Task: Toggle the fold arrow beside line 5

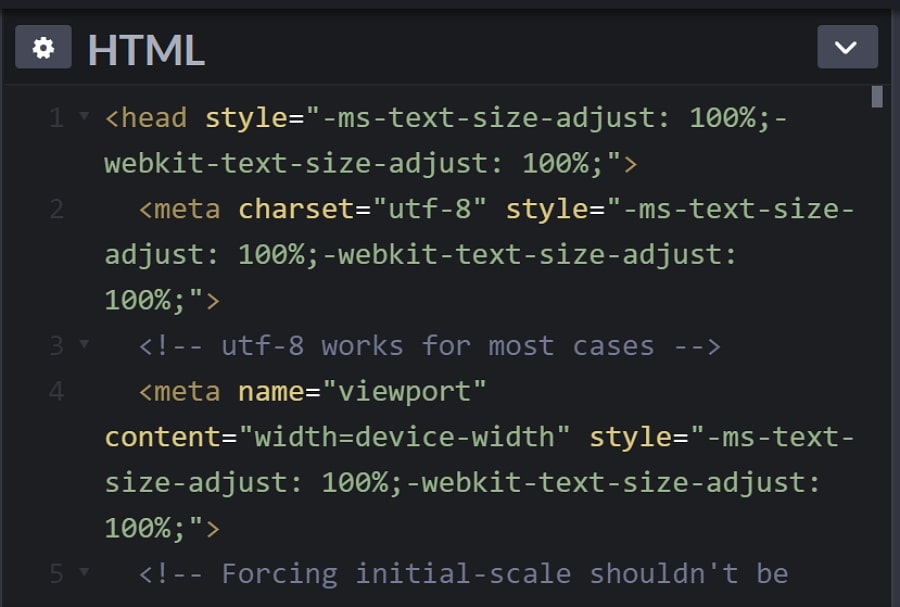Action: [x=84, y=574]
